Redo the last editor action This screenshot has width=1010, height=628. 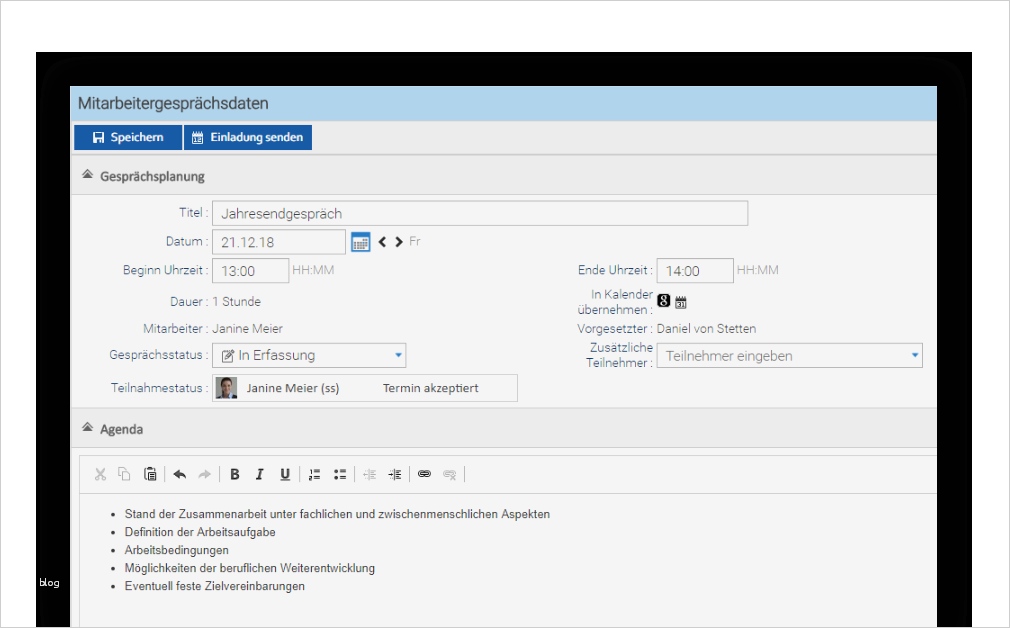point(205,475)
